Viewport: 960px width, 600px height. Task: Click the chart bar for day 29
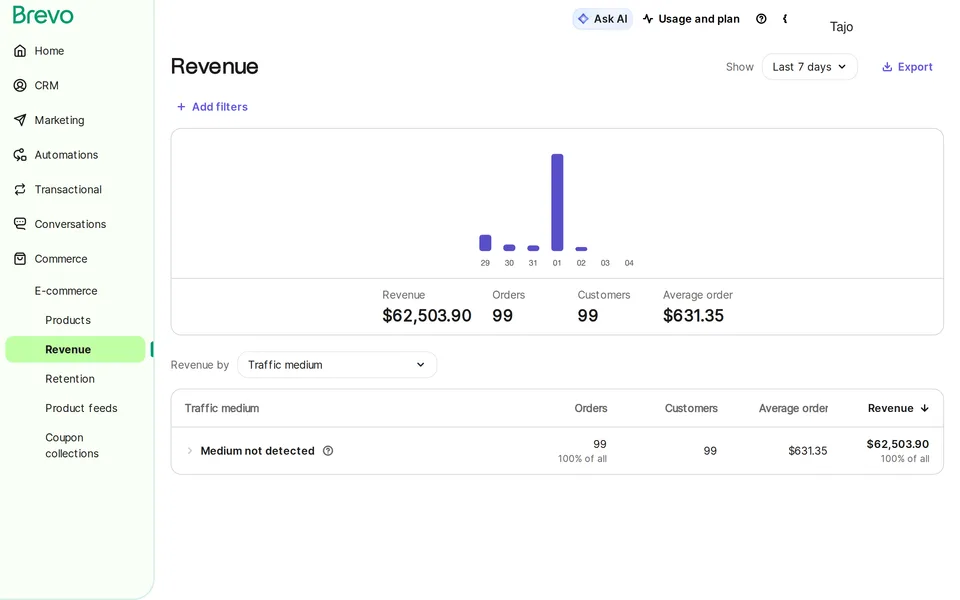coord(485,243)
